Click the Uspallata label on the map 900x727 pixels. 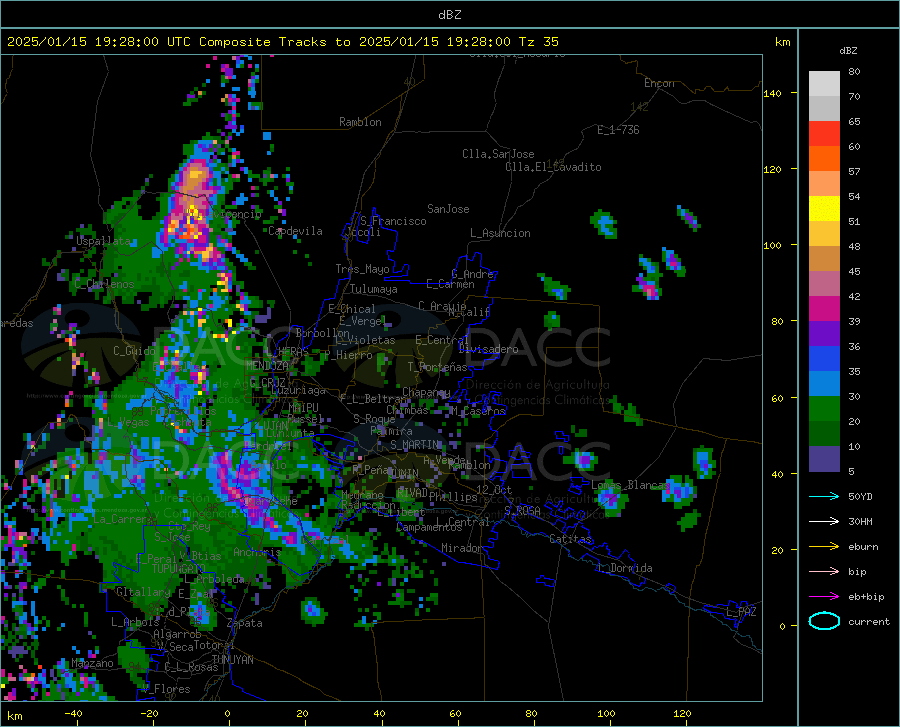pyautogui.click(x=104, y=241)
